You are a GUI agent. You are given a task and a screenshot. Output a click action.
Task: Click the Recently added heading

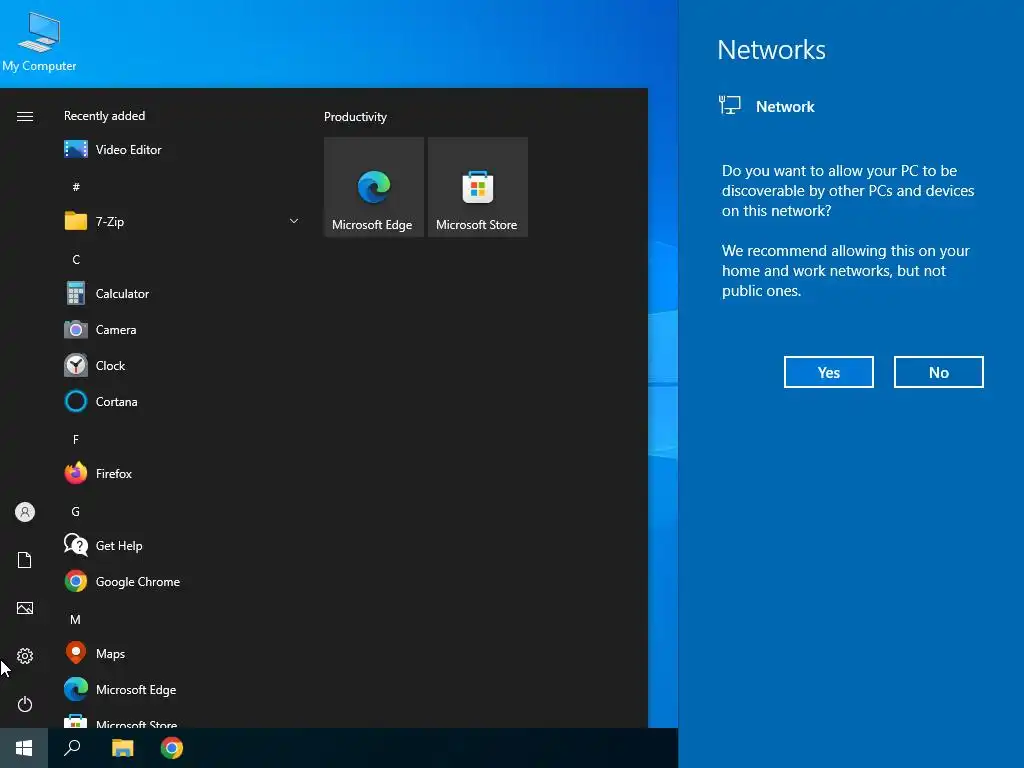[104, 116]
